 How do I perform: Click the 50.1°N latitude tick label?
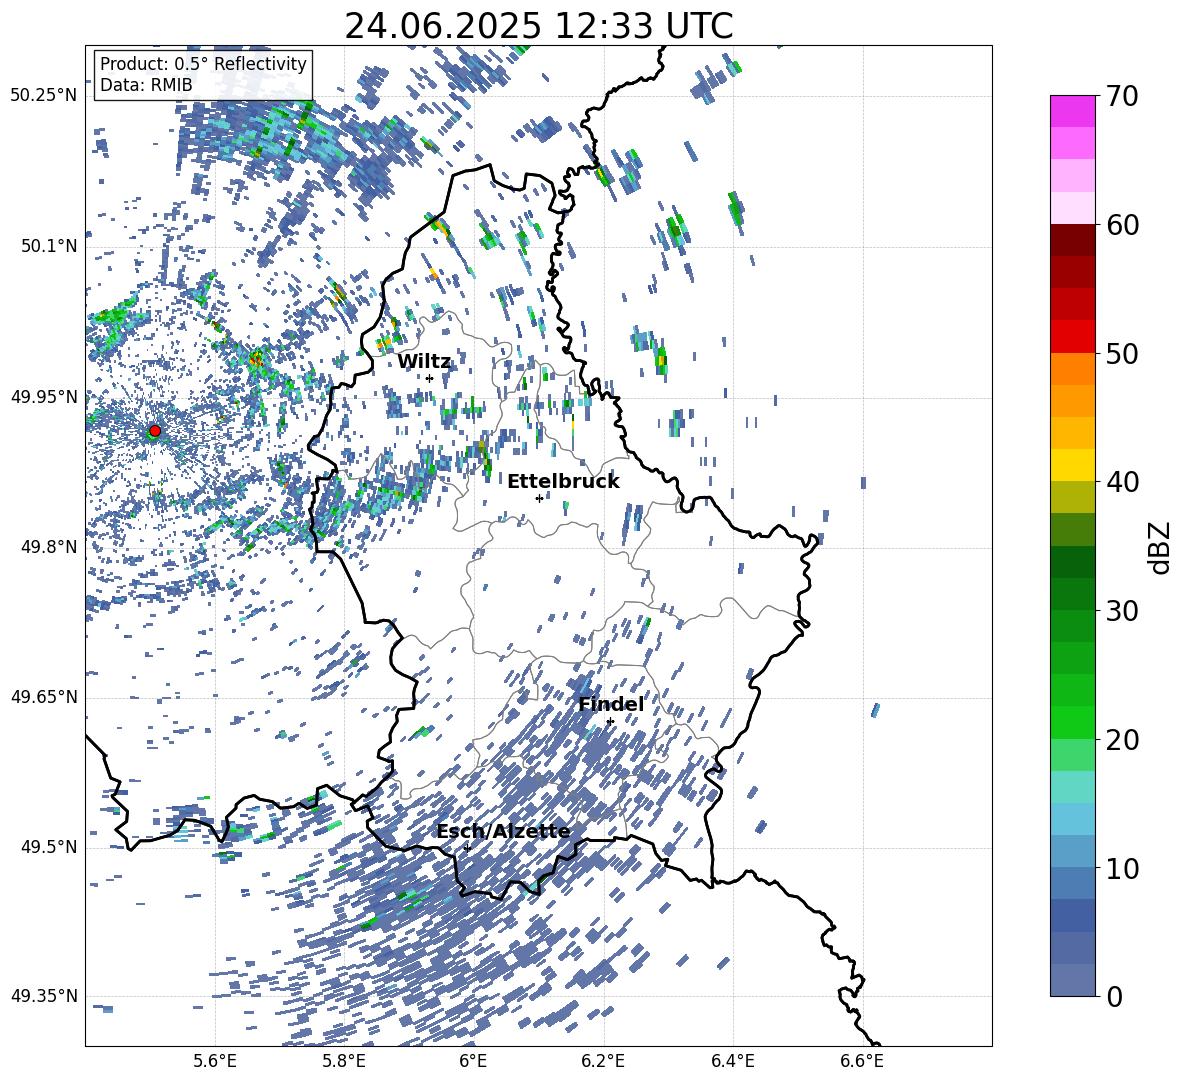click(50, 246)
